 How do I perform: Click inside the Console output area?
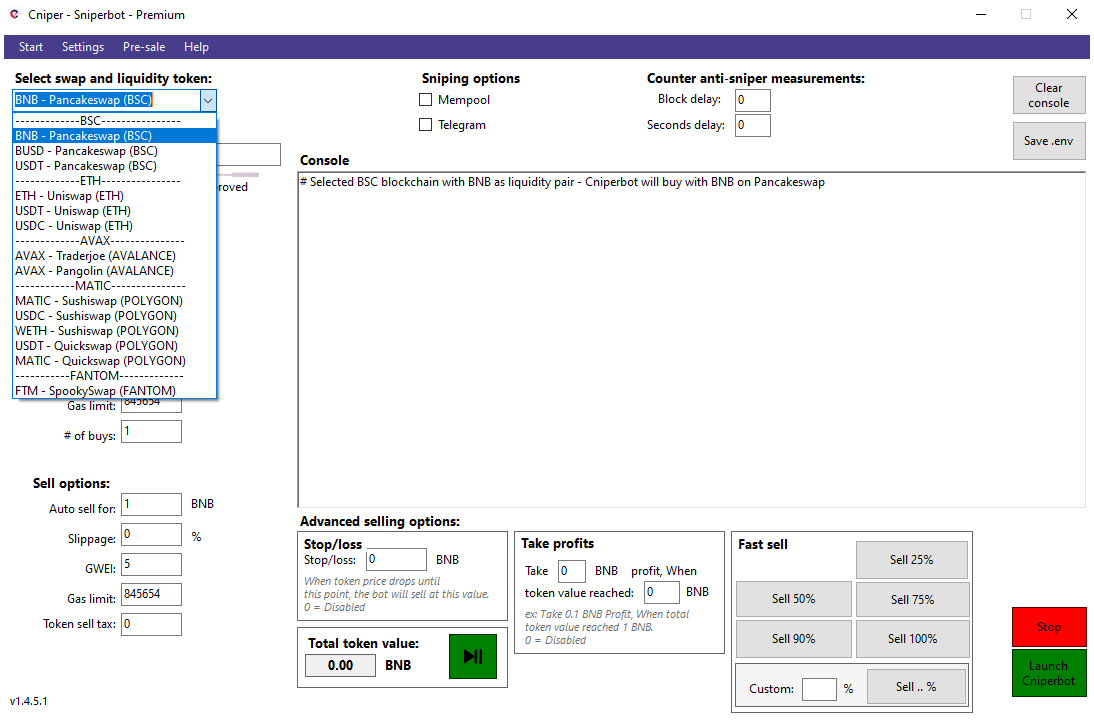coord(691,339)
